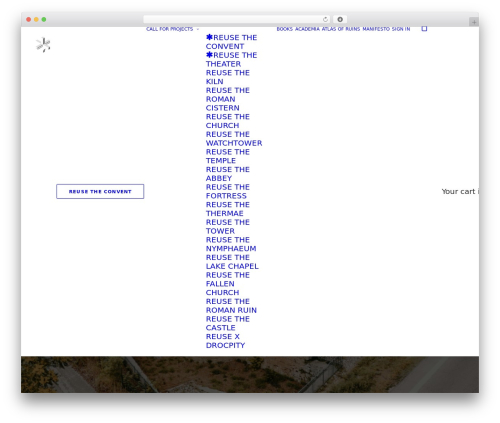Open Reuse the Watchtower project link
The height and width of the screenshot is (423, 500).
234,139
